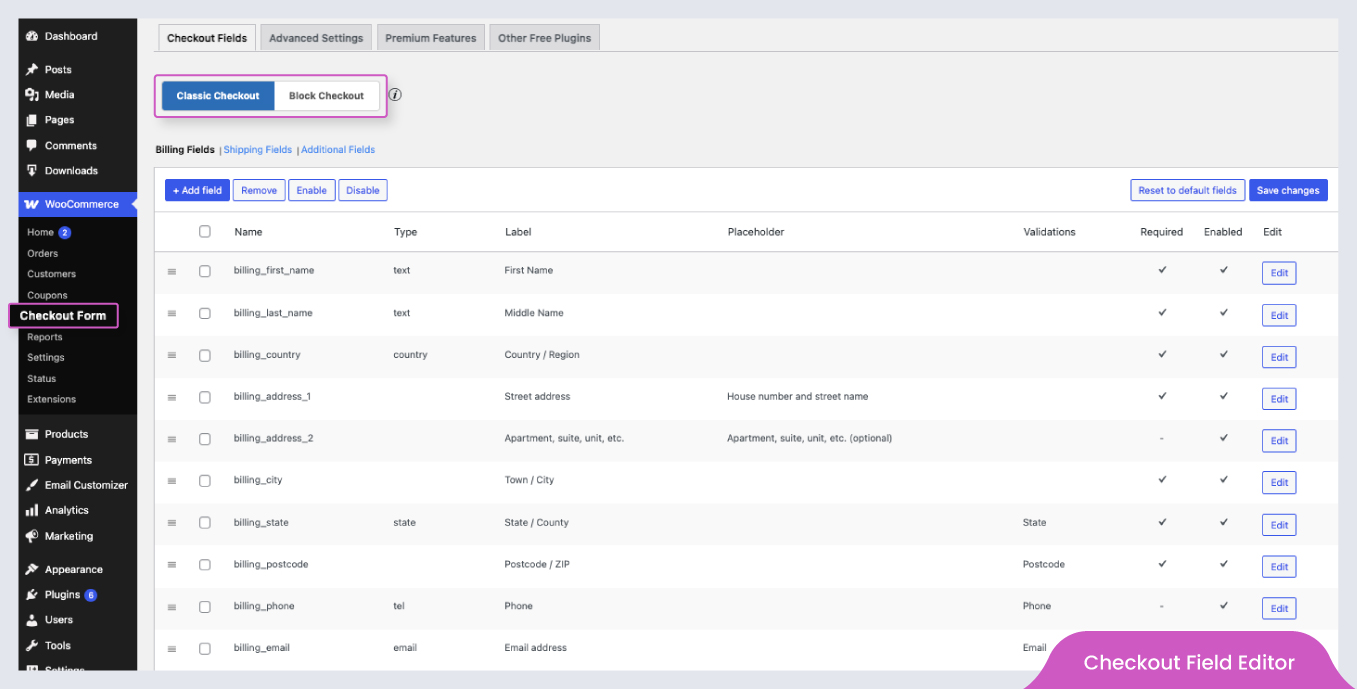1357x689 pixels.
Task: Check the billing_email row checkbox
Action: click(x=205, y=648)
